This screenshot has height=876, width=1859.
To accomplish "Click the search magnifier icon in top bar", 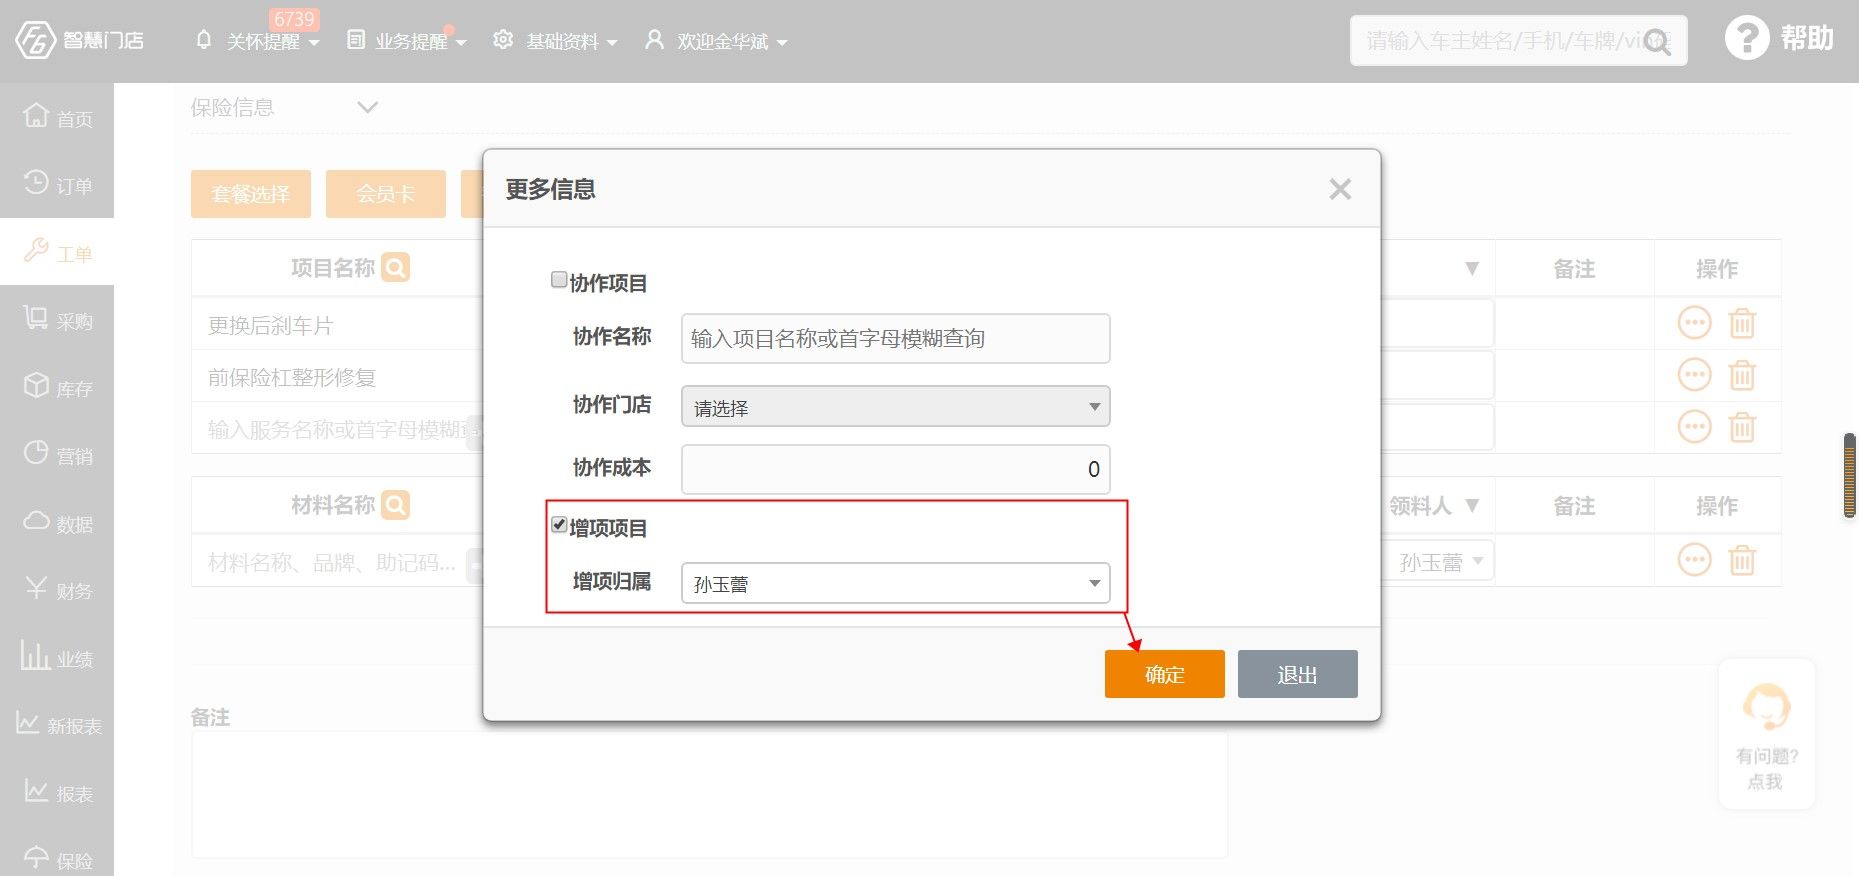I will tap(1657, 42).
